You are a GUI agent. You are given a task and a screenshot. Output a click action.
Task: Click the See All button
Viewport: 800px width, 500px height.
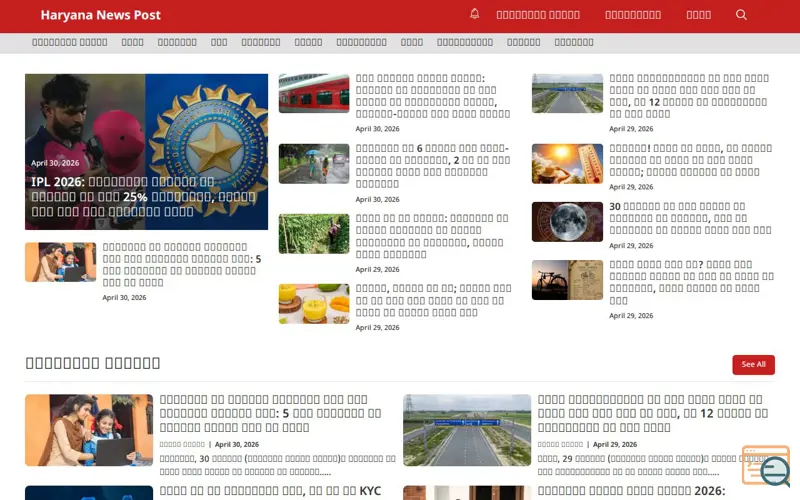(x=753, y=364)
